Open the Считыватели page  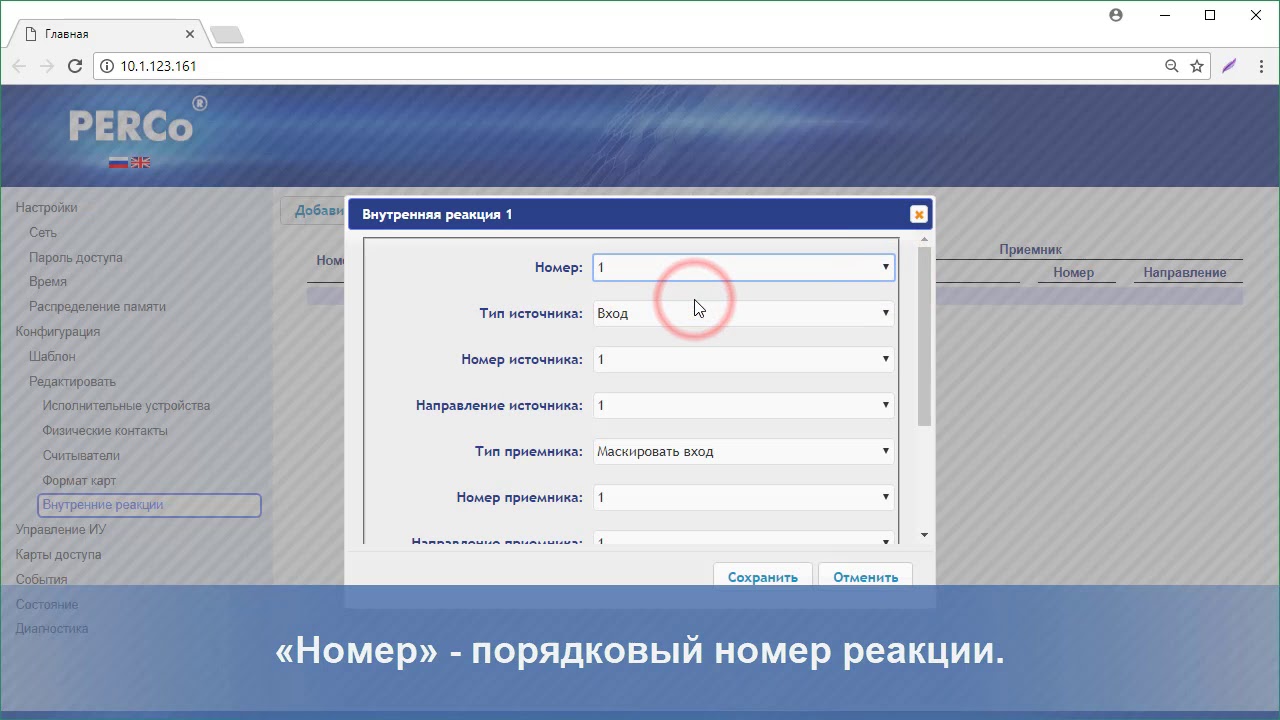point(81,455)
